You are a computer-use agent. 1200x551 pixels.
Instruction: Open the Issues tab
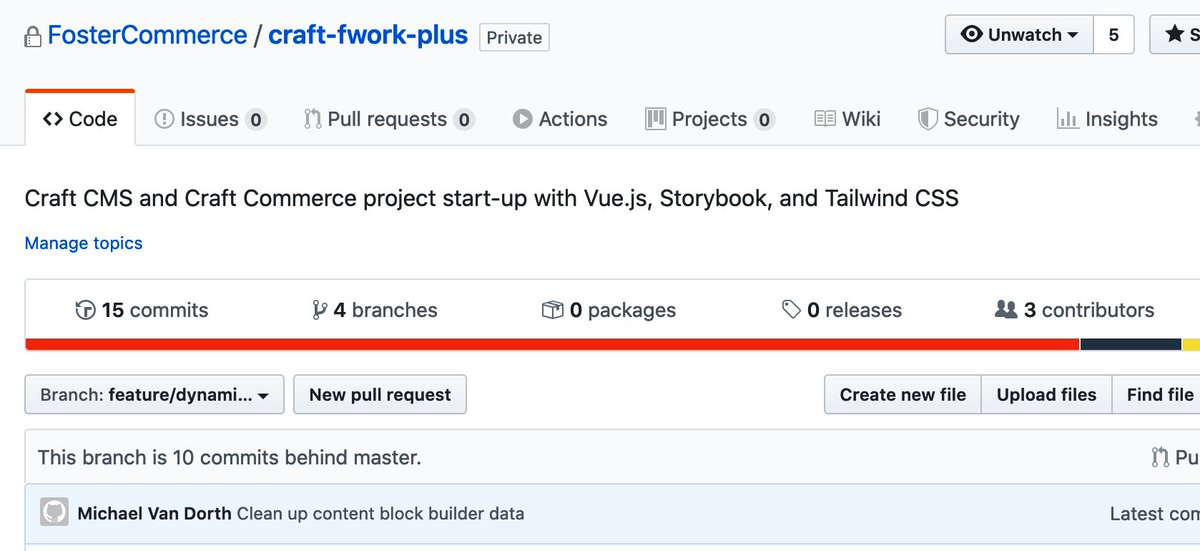[210, 119]
